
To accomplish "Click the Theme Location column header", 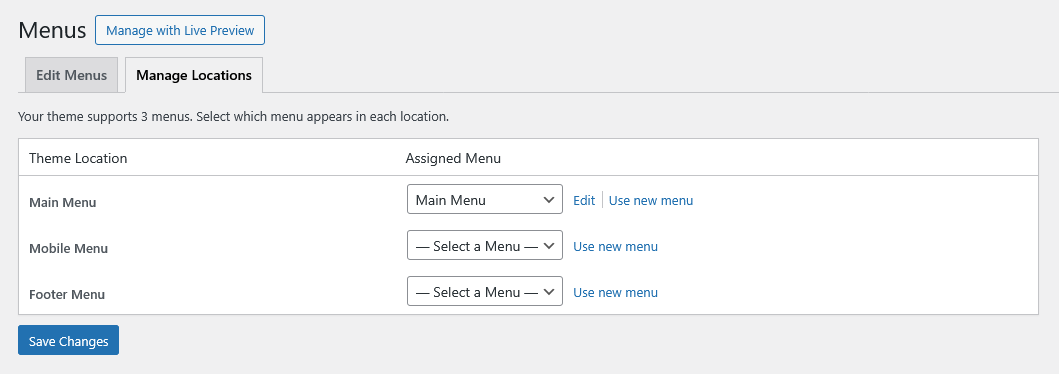I will tap(78, 159).
